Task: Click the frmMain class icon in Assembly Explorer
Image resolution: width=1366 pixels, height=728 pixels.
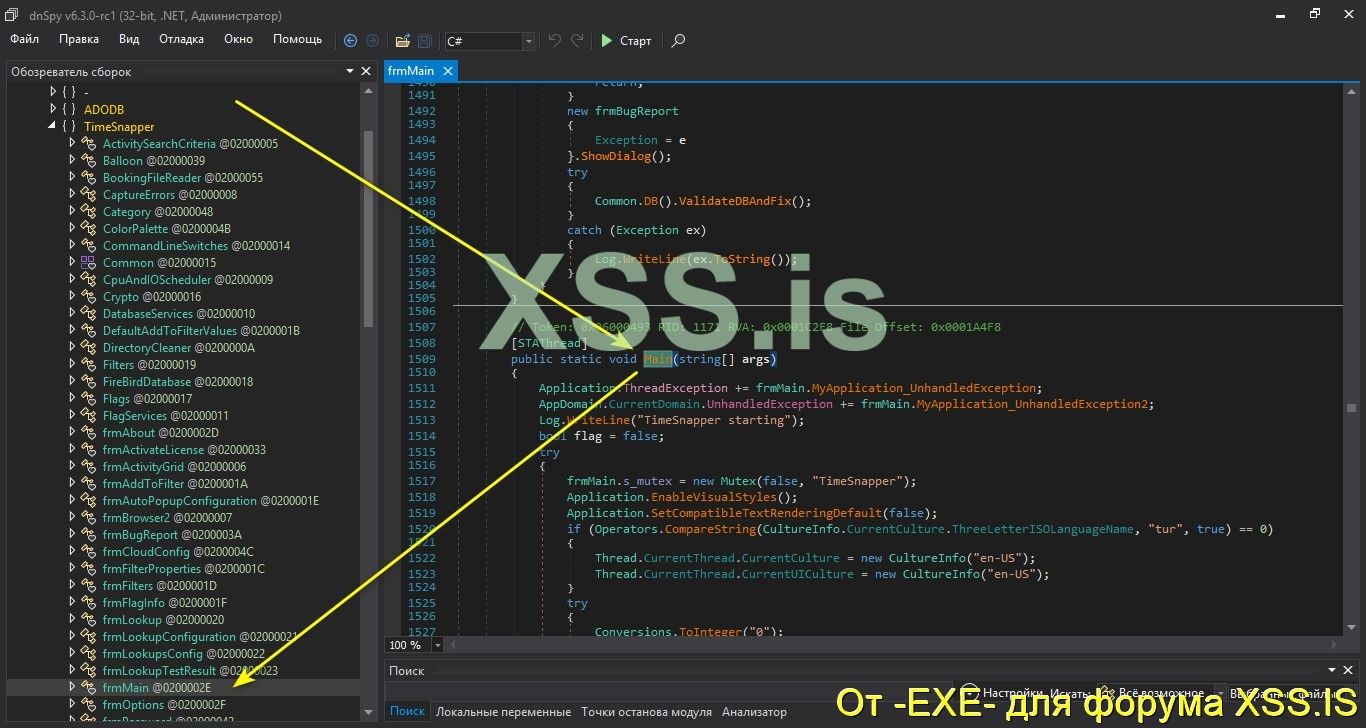Action: pos(88,688)
